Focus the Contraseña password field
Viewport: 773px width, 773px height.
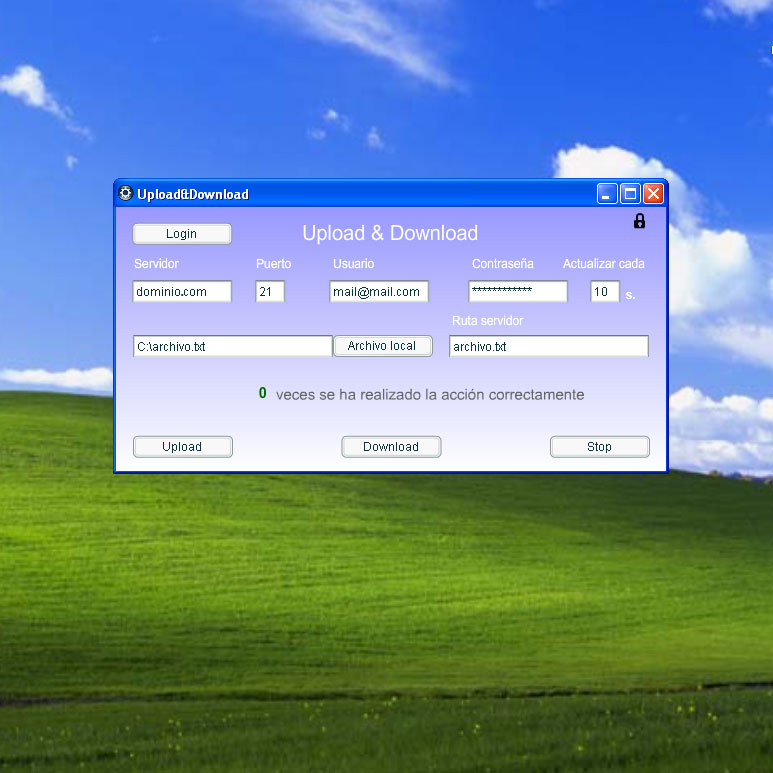coord(518,291)
